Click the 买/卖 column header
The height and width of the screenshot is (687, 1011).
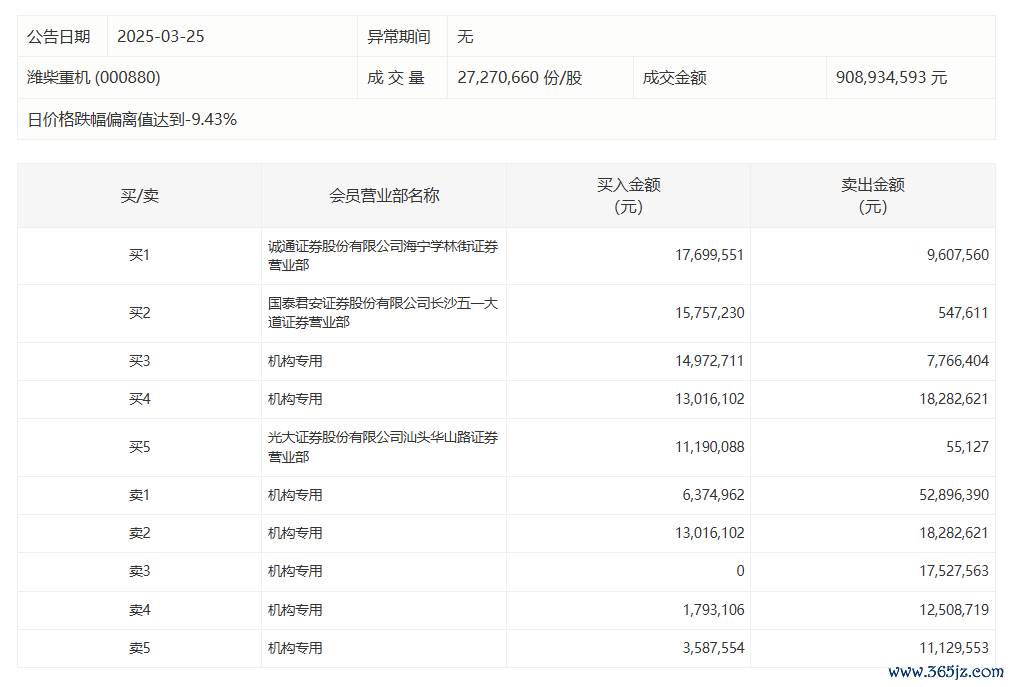[139, 196]
